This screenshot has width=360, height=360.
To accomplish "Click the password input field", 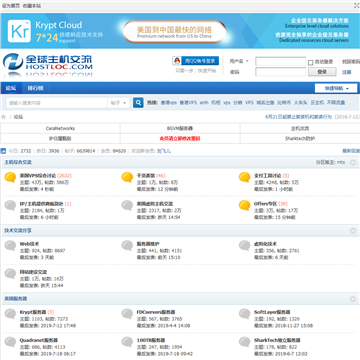I will coord(280,72).
